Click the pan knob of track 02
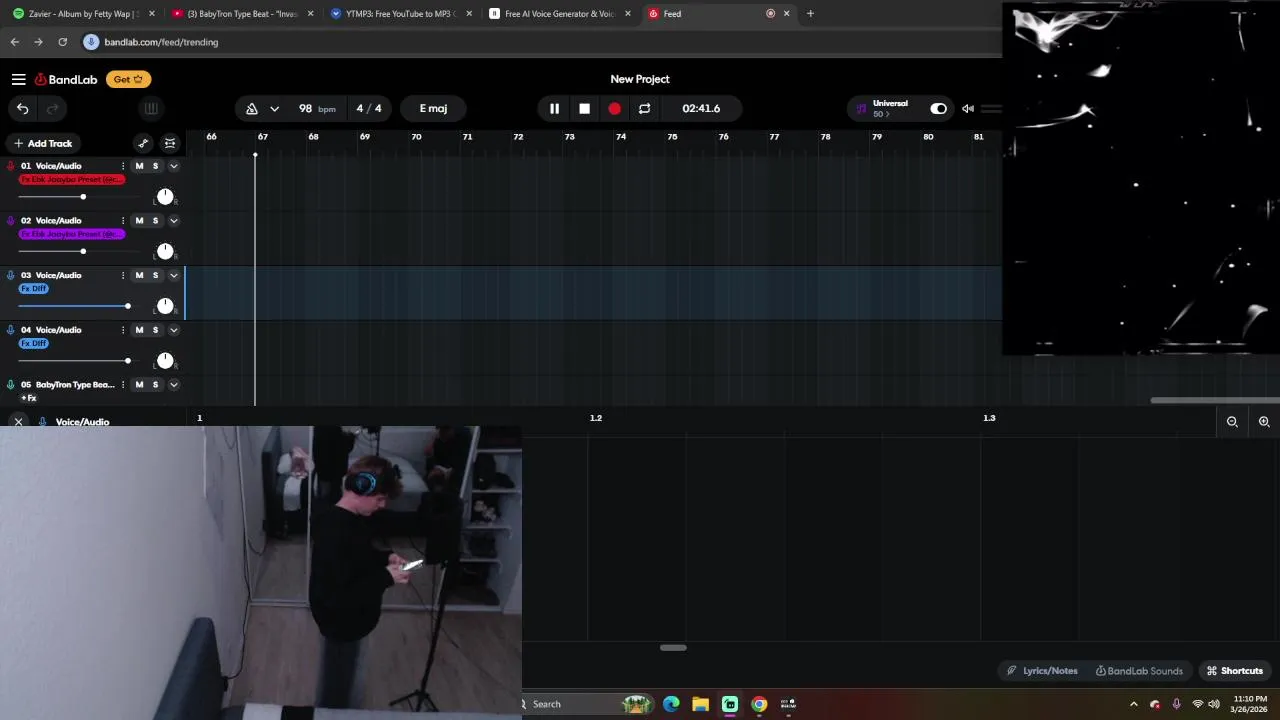The image size is (1280, 720). point(165,251)
